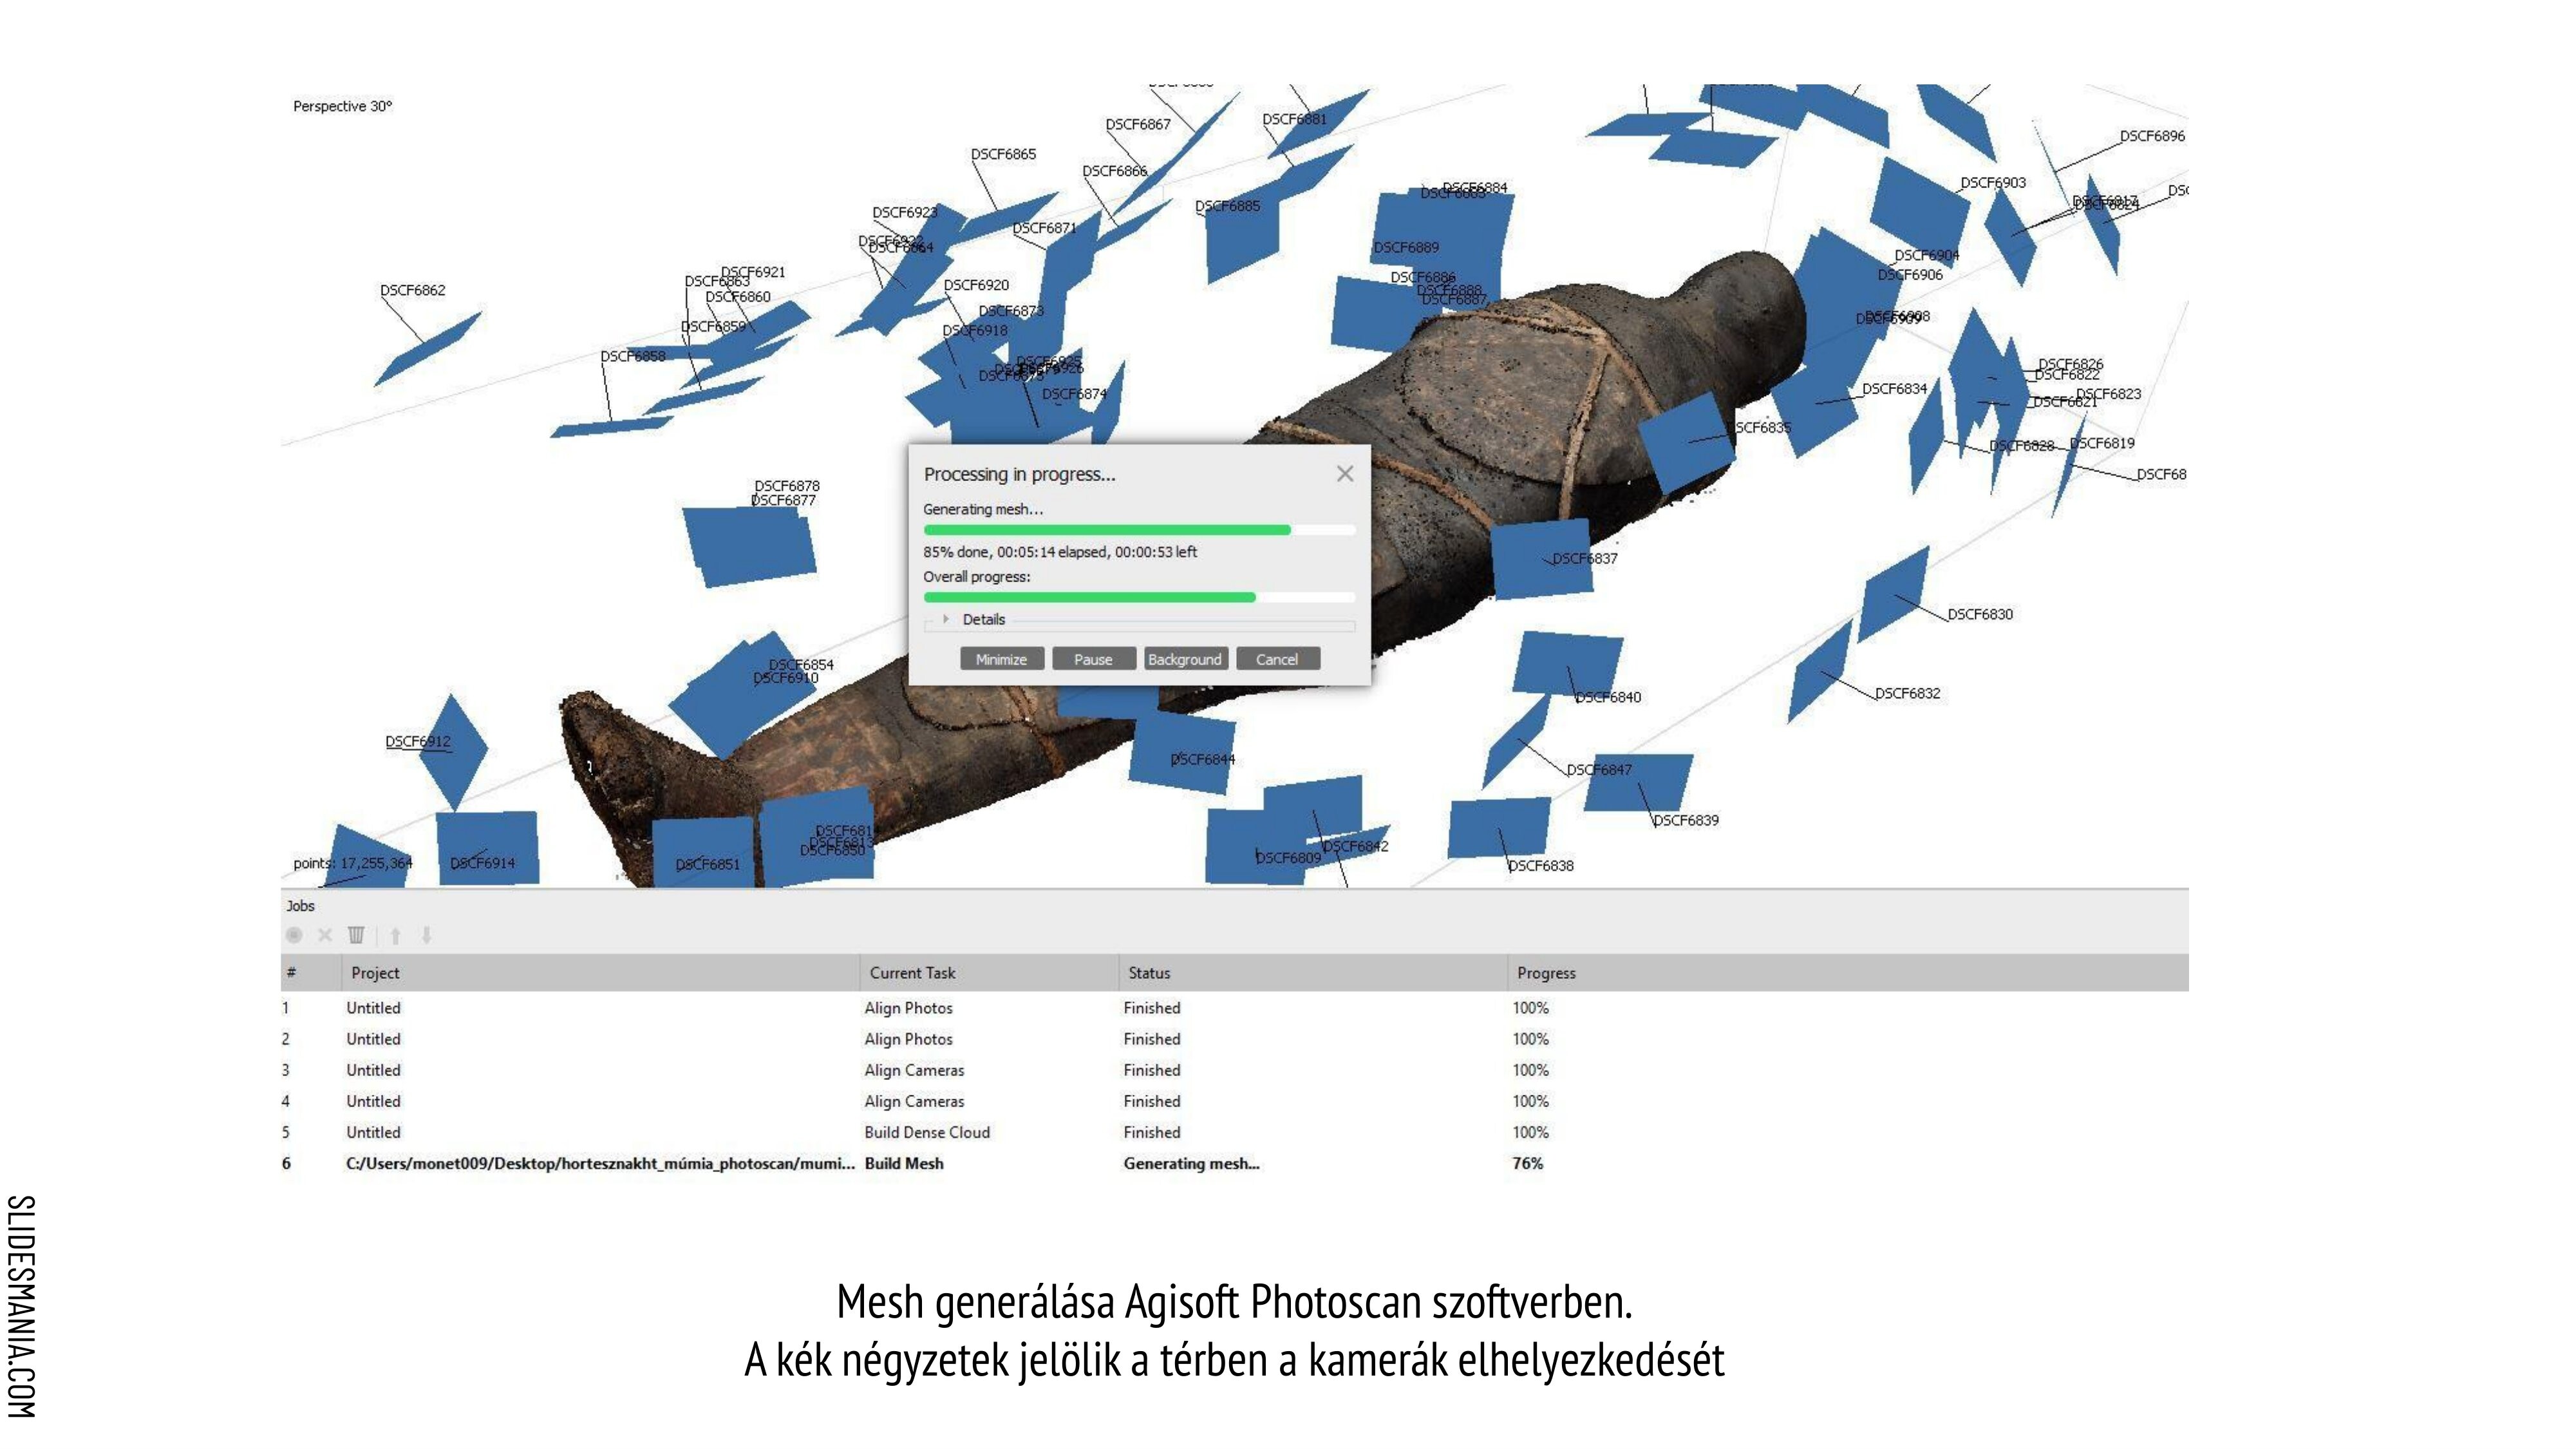Pause the mesh generation
Viewport: 2576px width, 1449px height.
tap(1093, 659)
